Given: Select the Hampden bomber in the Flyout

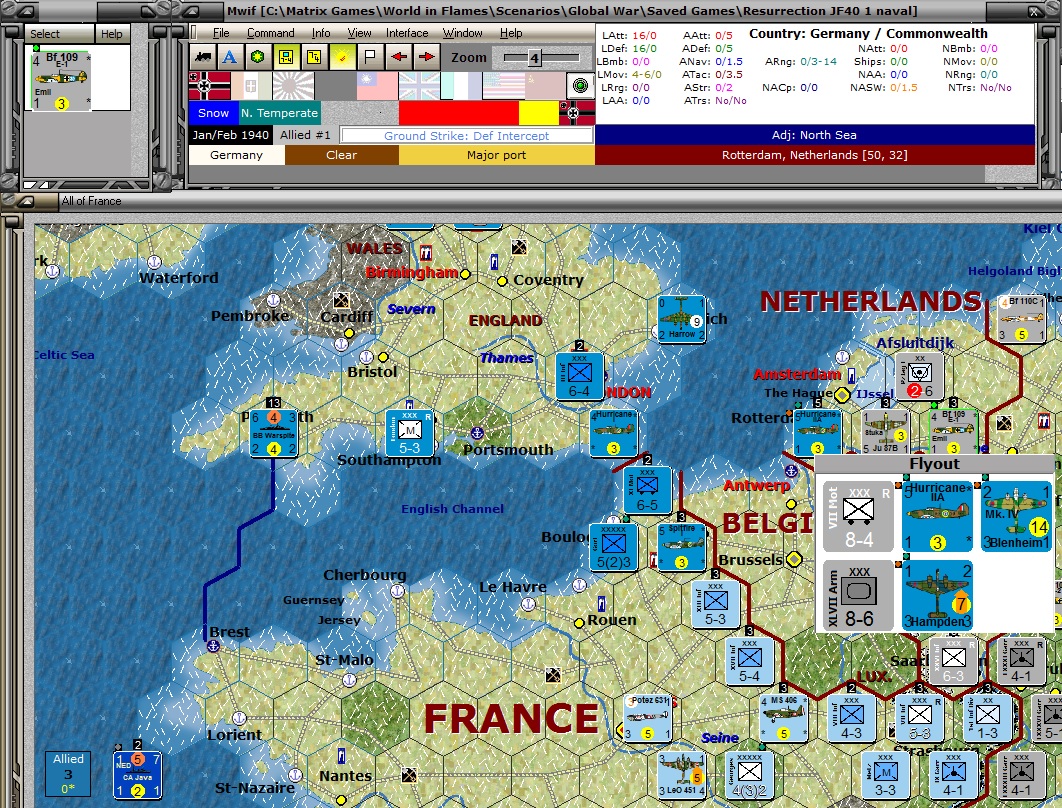Looking at the screenshot, I should (x=937, y=595).
